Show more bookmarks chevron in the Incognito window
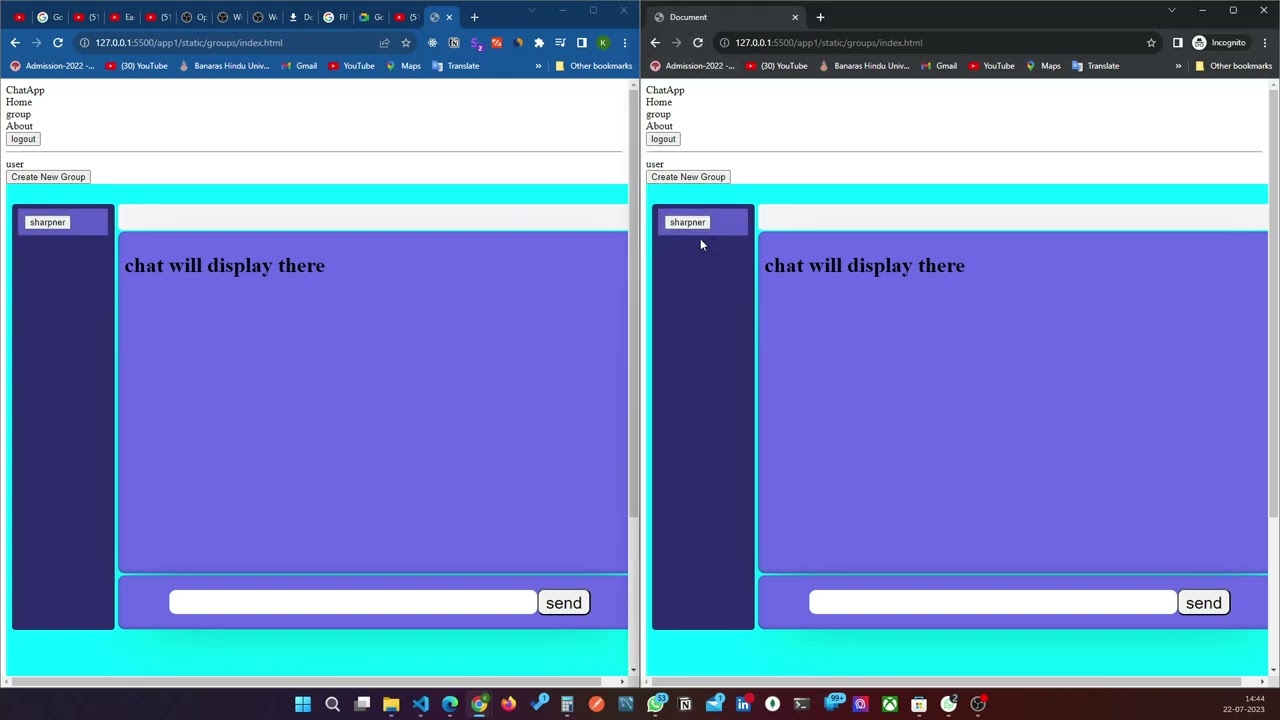 (x=1178, y=66)
